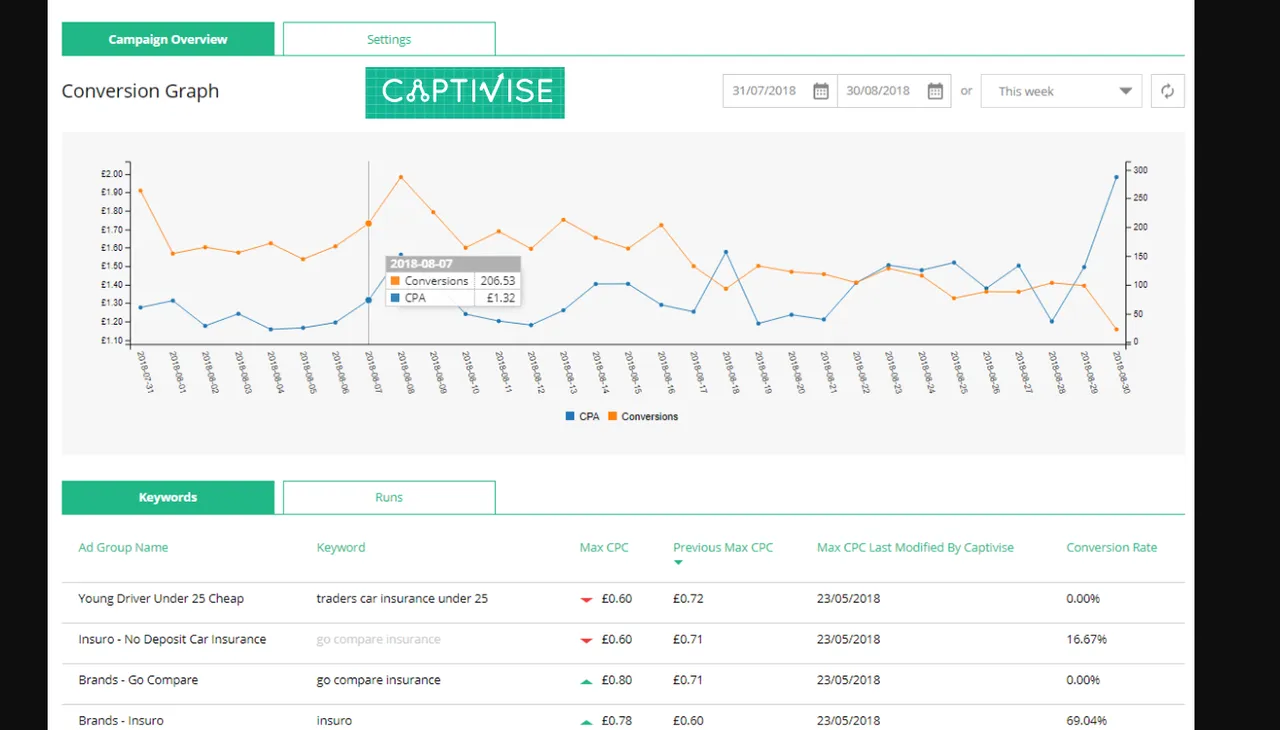This screenshot has height=730, width=1280.
Task: Open the start date calendar picker icon
Action: click(x=821, y=91)
